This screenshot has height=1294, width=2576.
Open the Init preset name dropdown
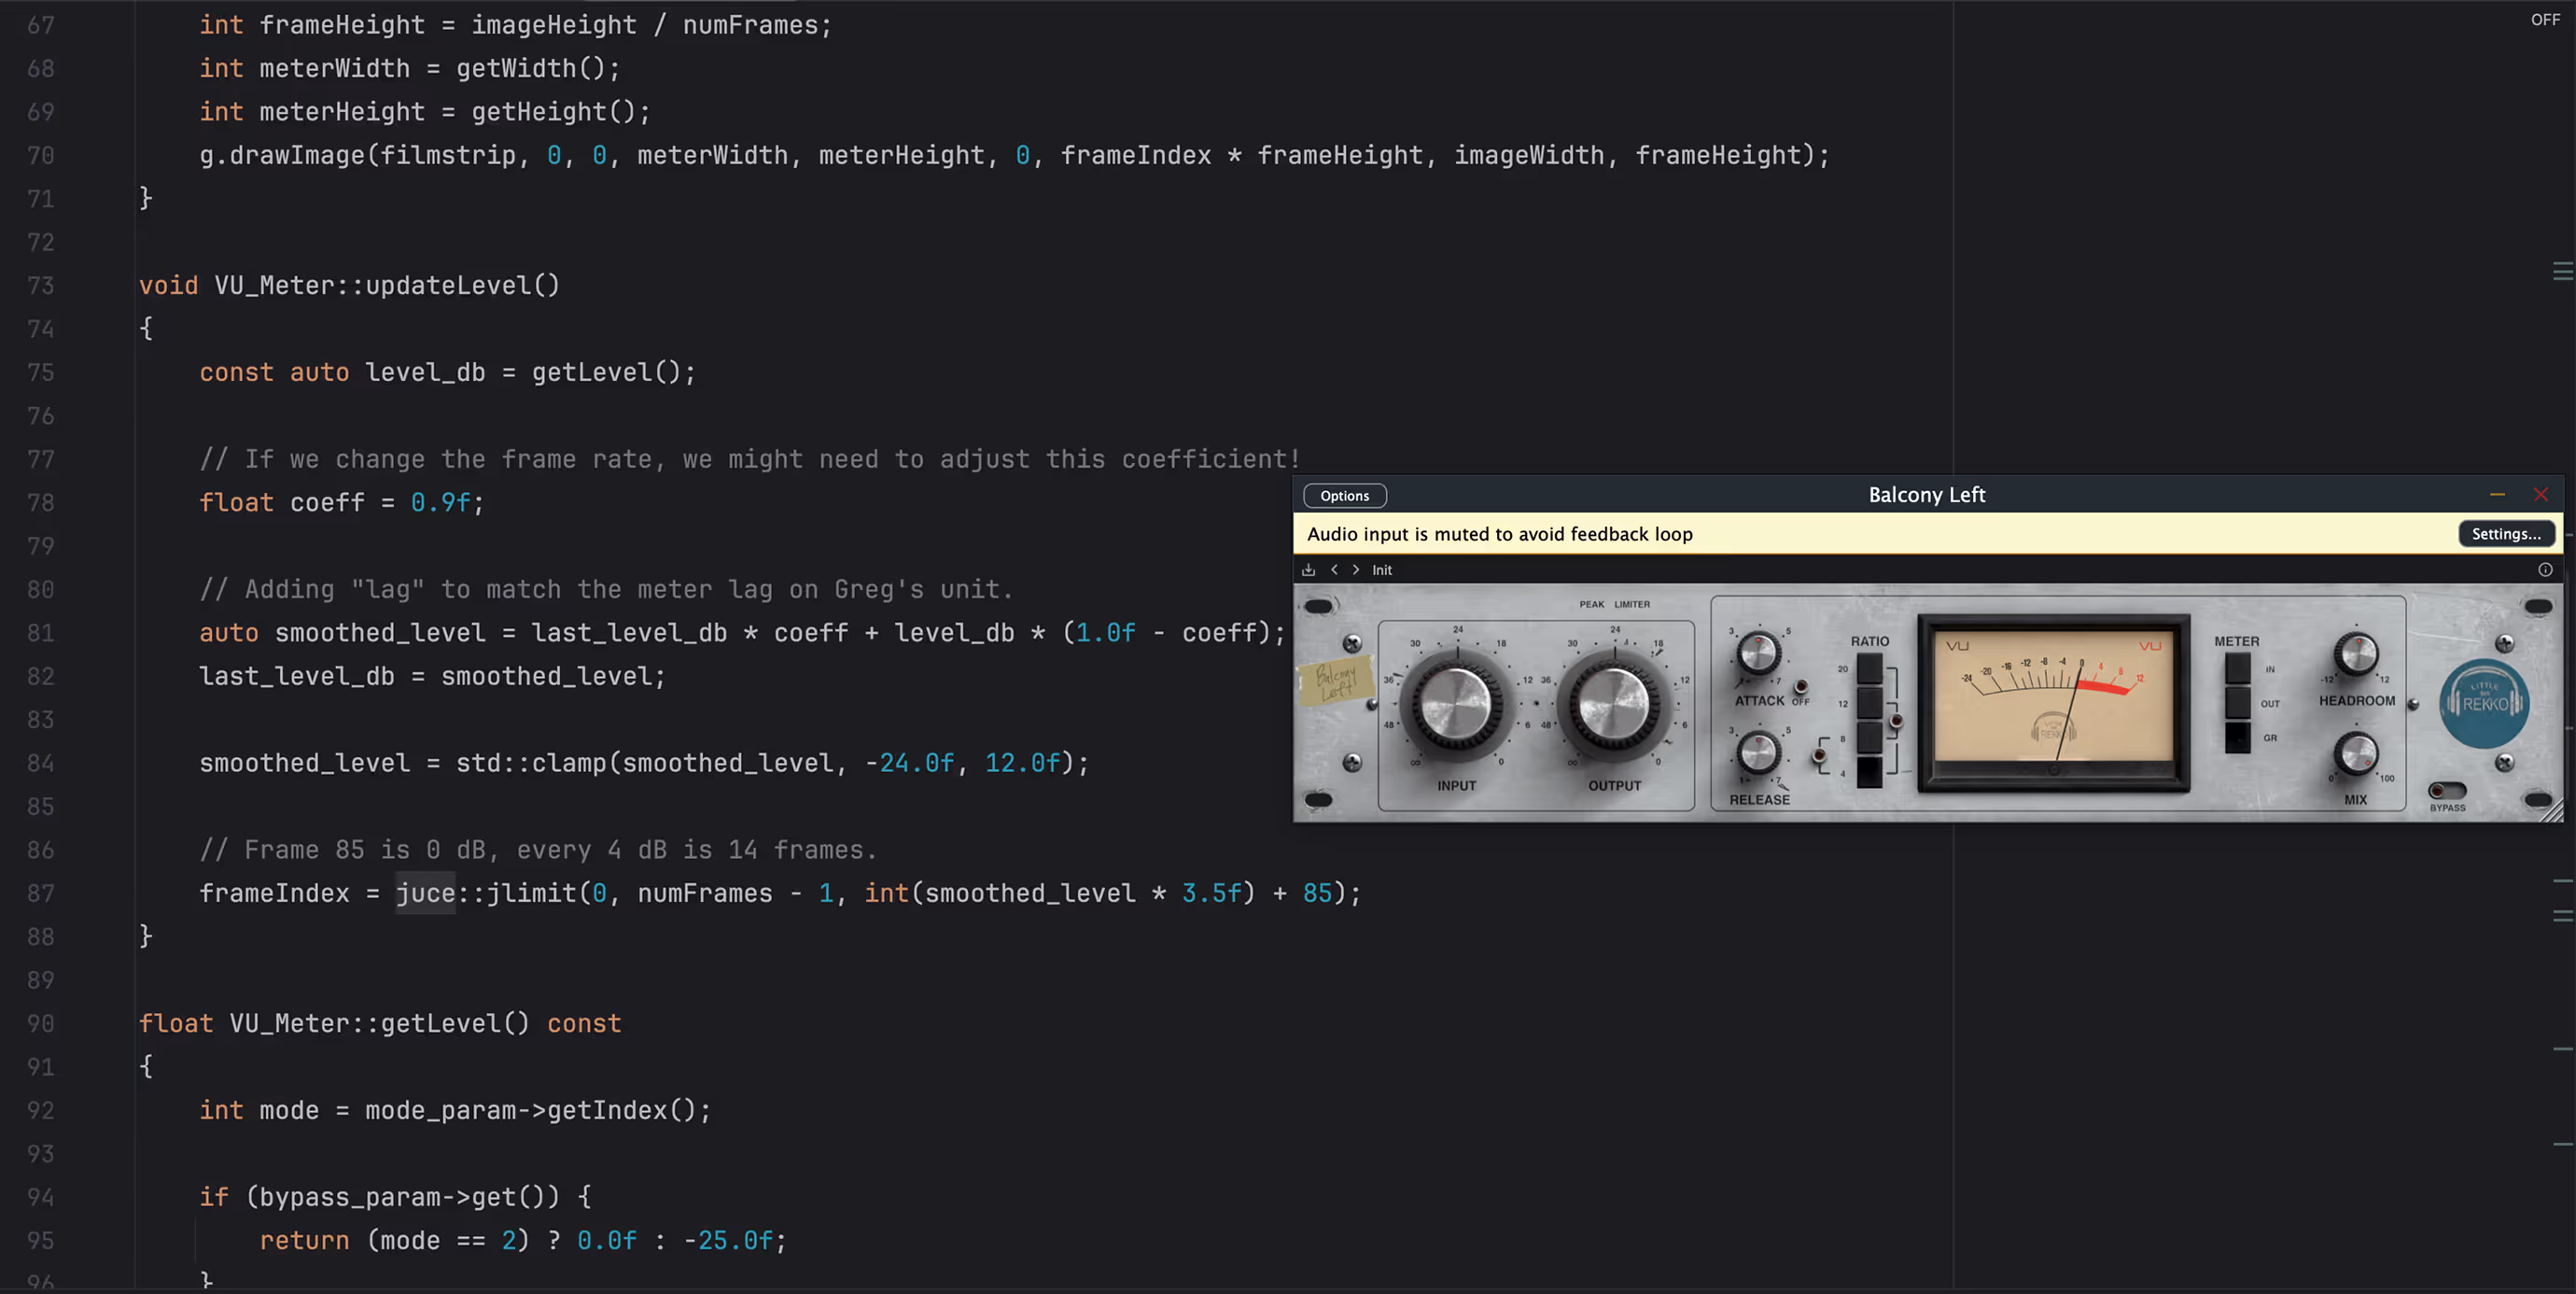point(1382,570)
